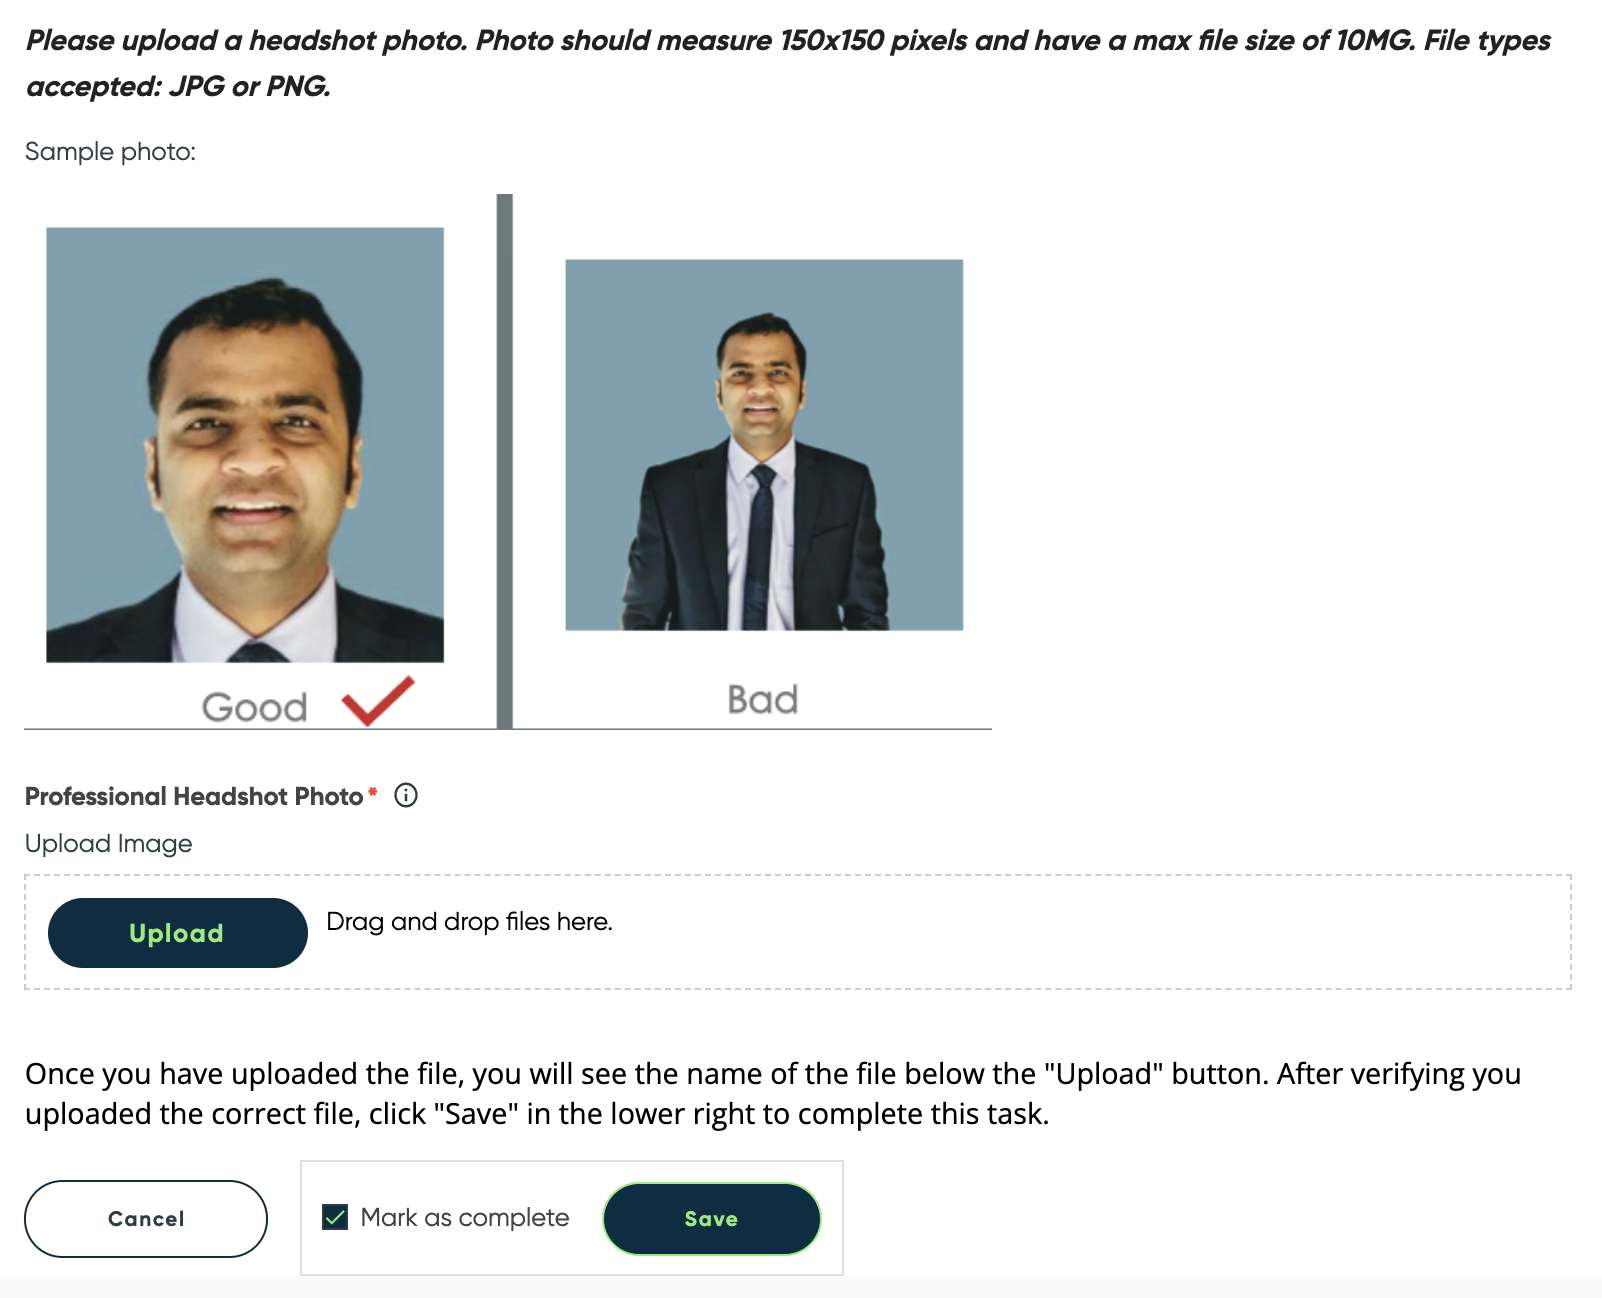Cancel the headshot upload task
This screenshot has height=1298, width=1602.
(146, 1218)
